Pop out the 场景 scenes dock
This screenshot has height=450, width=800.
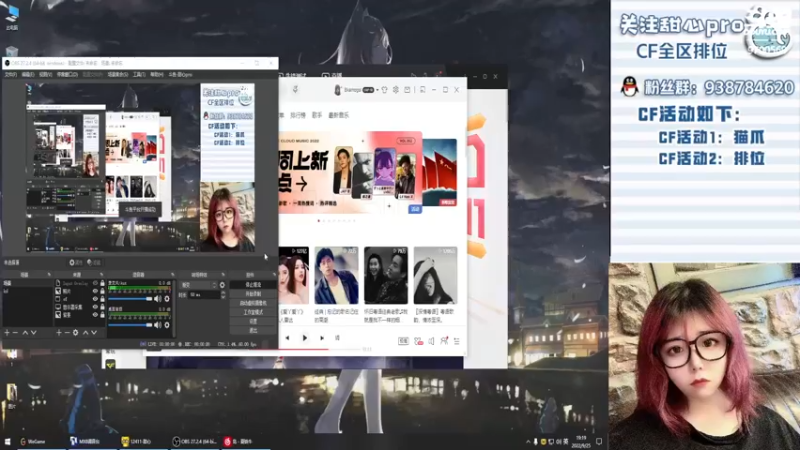click(x=49, y=275)
